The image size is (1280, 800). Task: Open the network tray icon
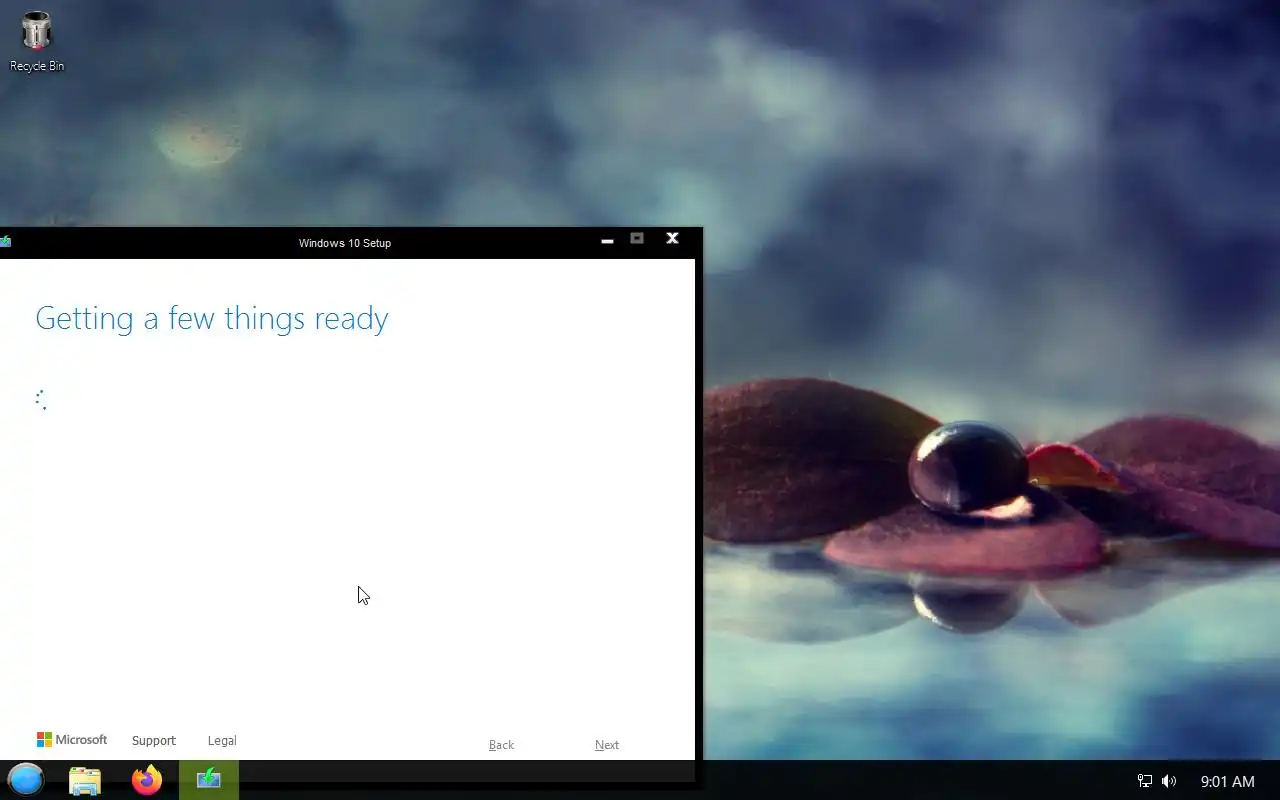click(1145, 781)
